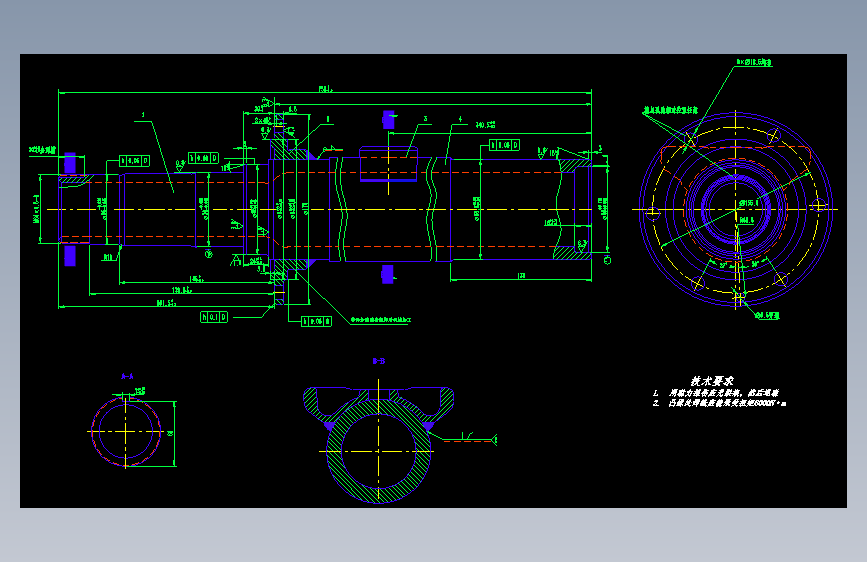Viewport: 867px width, 562px height.
Task: Click part balloon number 4
Action: [460, 119]
